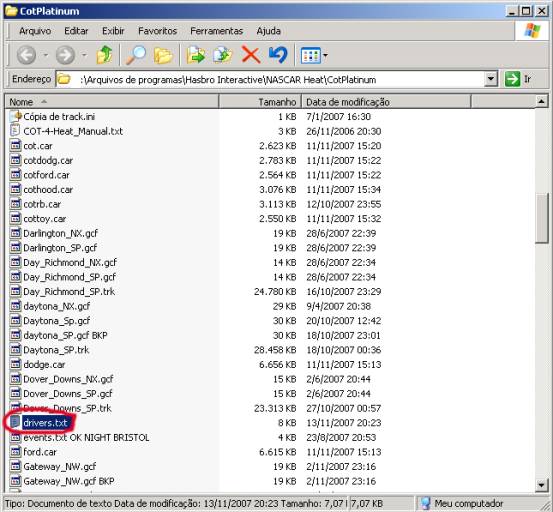Select events.txt OK NIGHT BRISTOL file

click(86, 437)
